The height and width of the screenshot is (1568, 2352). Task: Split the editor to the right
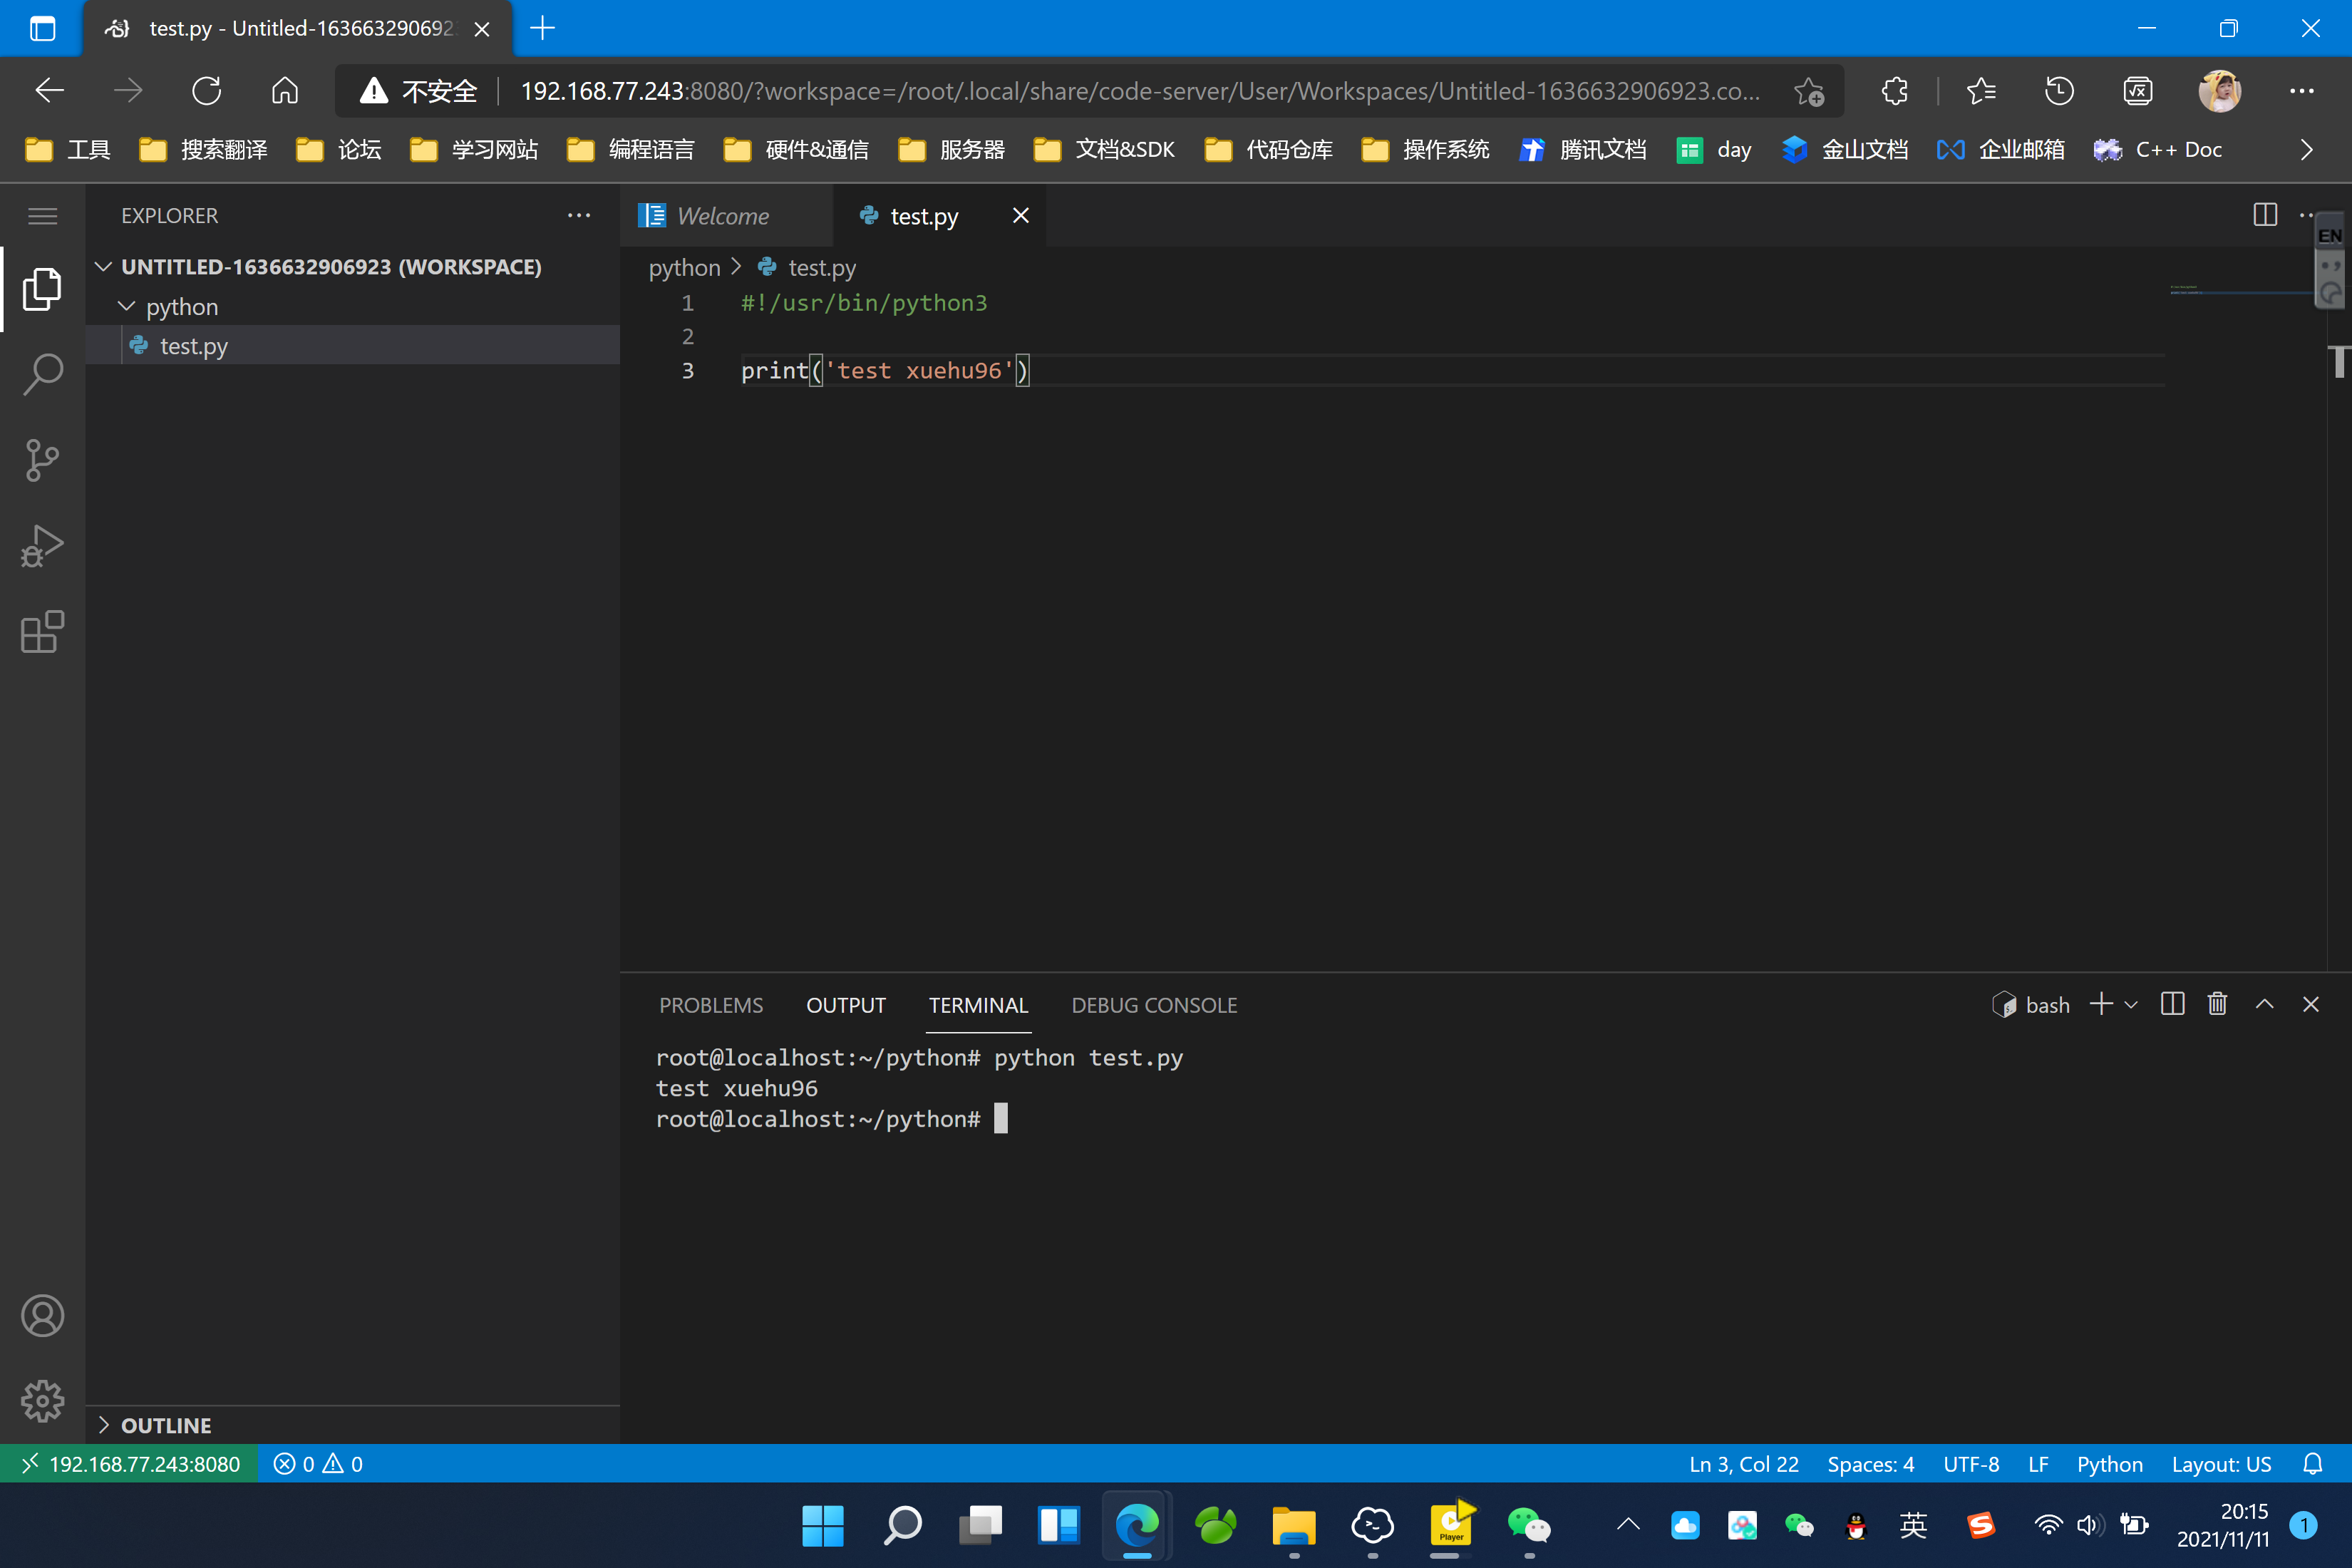pos(2265,215)
